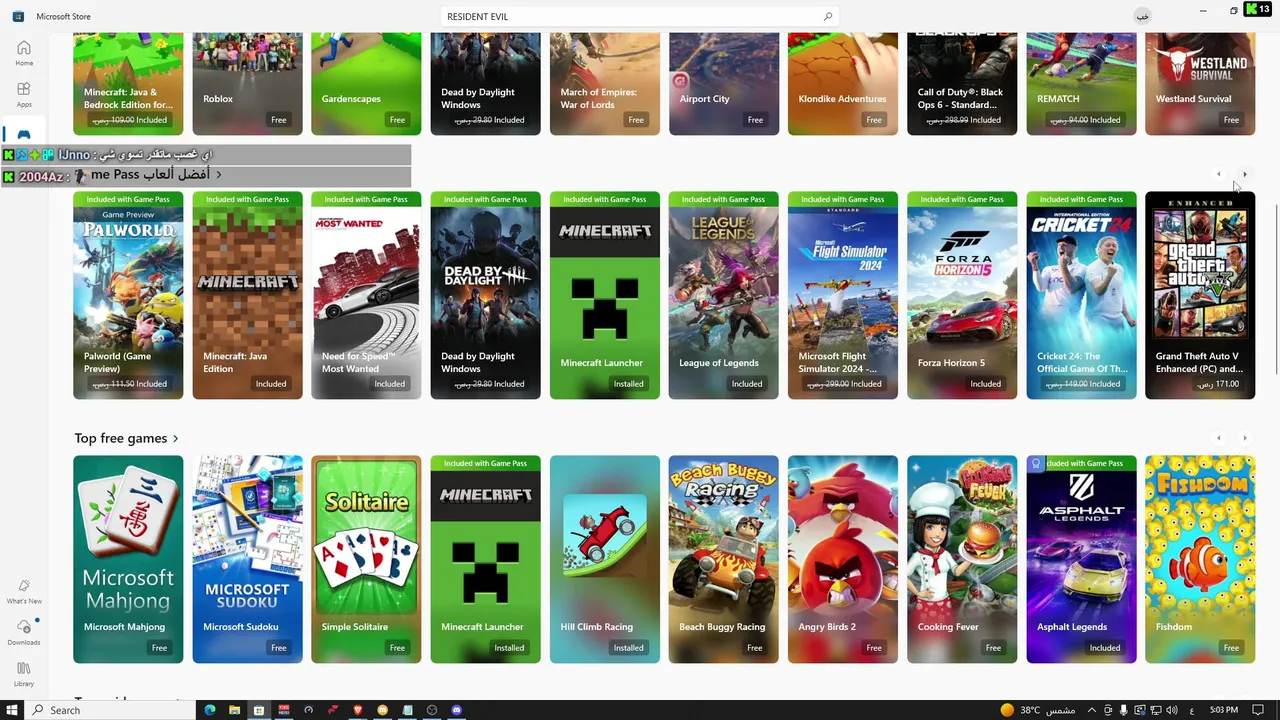Image resolution: width=1280 pixels, height=720 pixels.
Task: Open Brave browser from the taskbar
Action: (358, 710)
